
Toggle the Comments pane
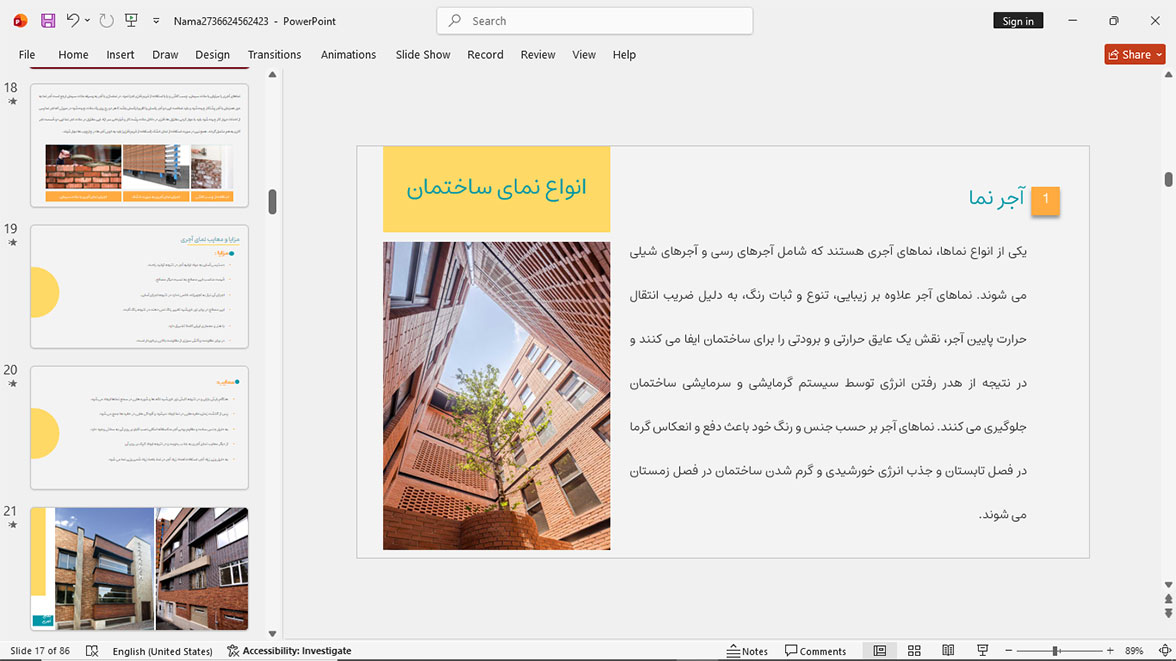coord(815,650)
